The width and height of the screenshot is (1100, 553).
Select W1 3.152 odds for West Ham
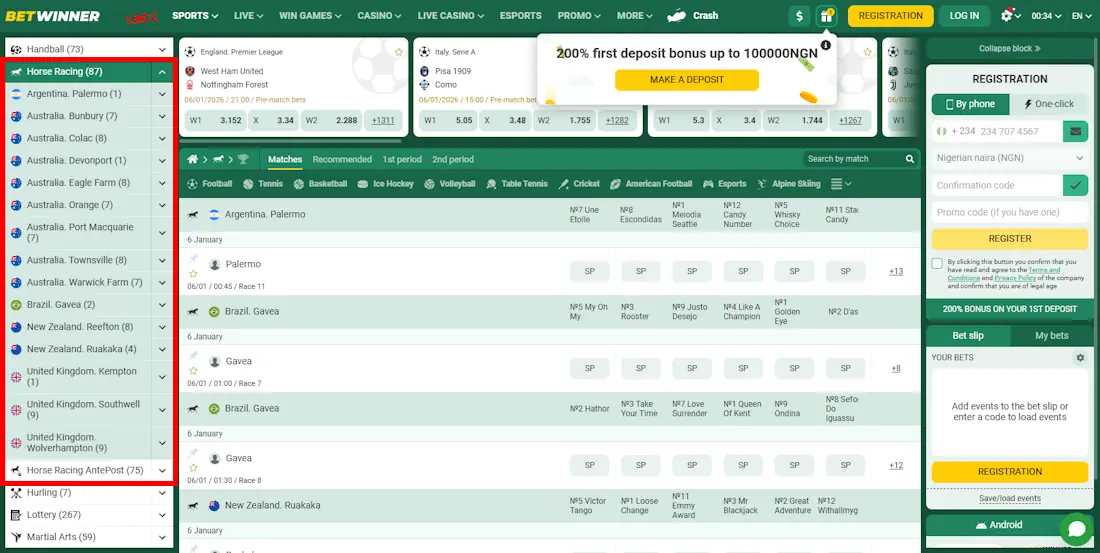pyautogui.click(x=215, y=121)
